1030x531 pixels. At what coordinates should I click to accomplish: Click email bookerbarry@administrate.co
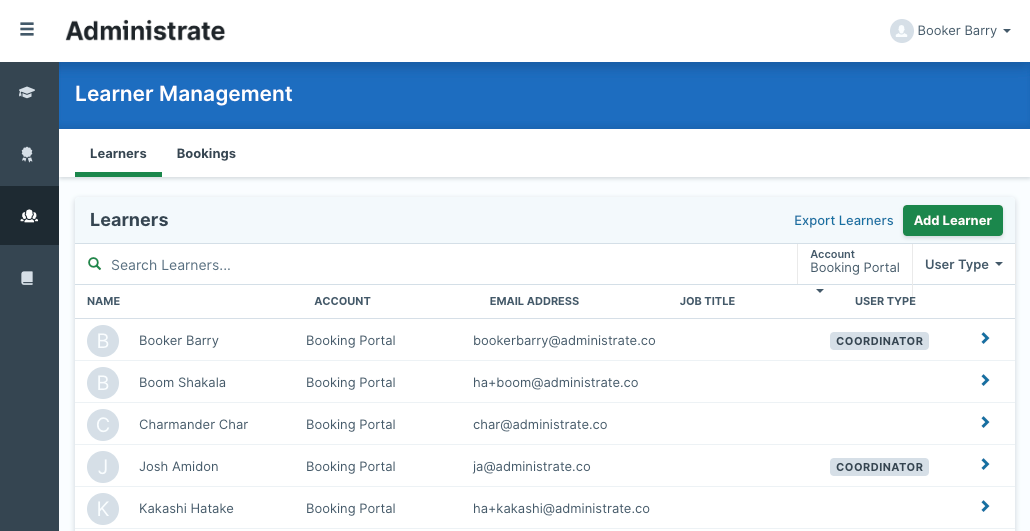564,340
